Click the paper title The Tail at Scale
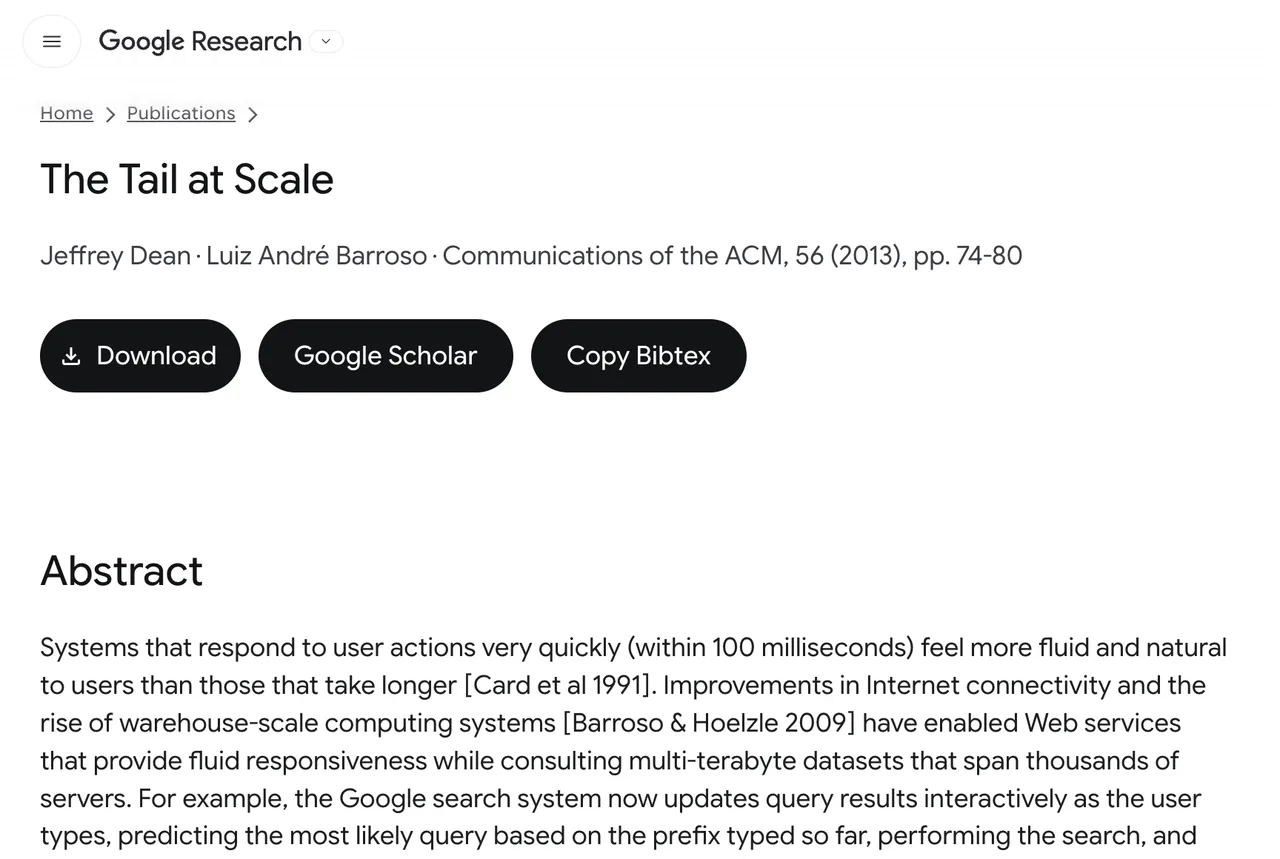Screen dimensions: 1280x859 click(x=187, y=179)
